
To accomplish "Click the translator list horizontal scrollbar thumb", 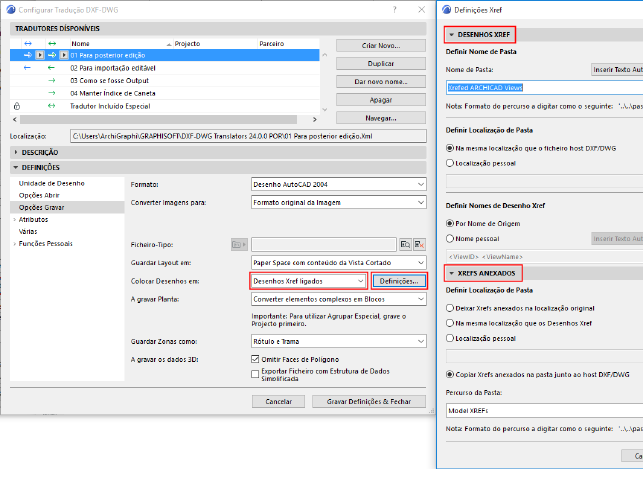I will [x=158, y=119].
